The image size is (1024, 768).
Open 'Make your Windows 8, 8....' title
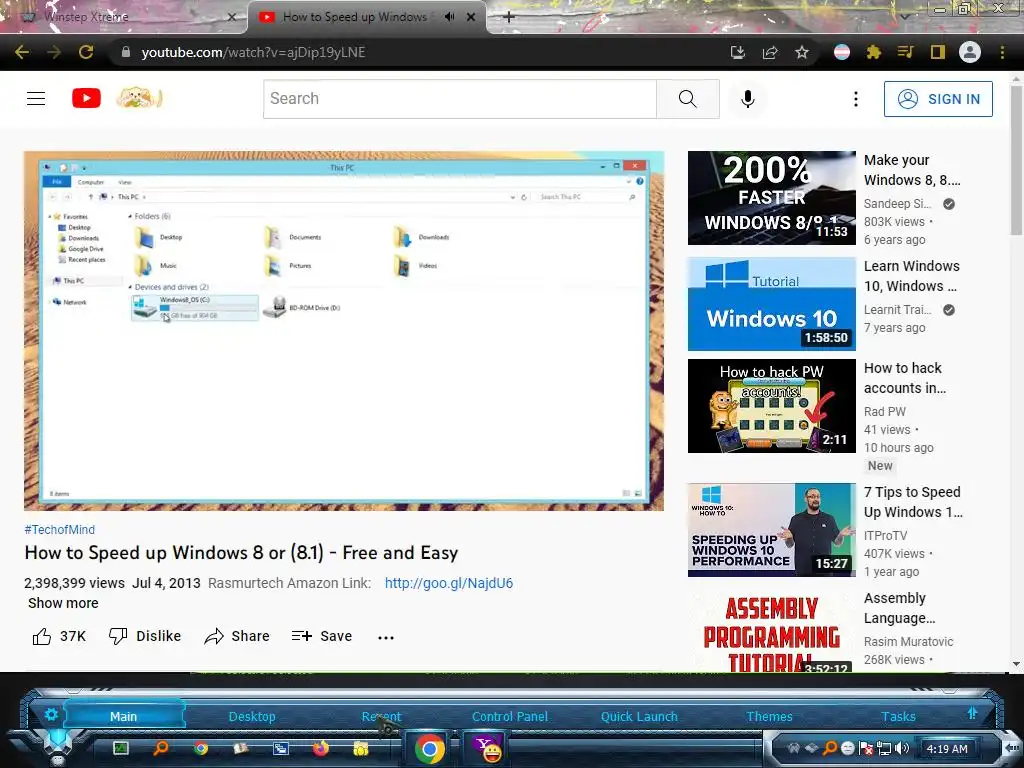pos(912,170)
